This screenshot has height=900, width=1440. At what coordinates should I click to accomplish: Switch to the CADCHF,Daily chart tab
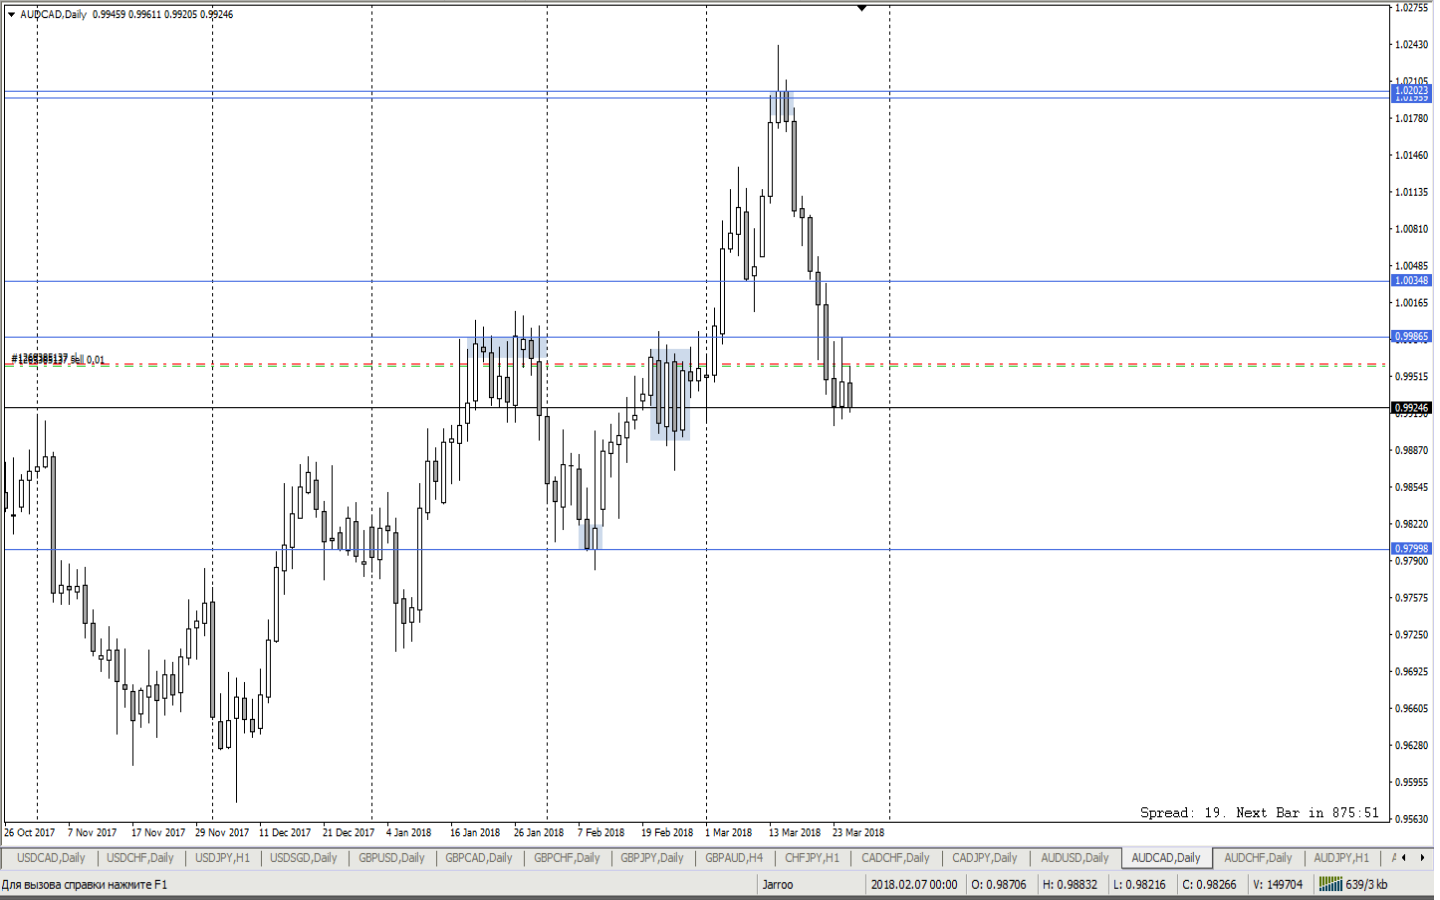click(x=895, y=858)
